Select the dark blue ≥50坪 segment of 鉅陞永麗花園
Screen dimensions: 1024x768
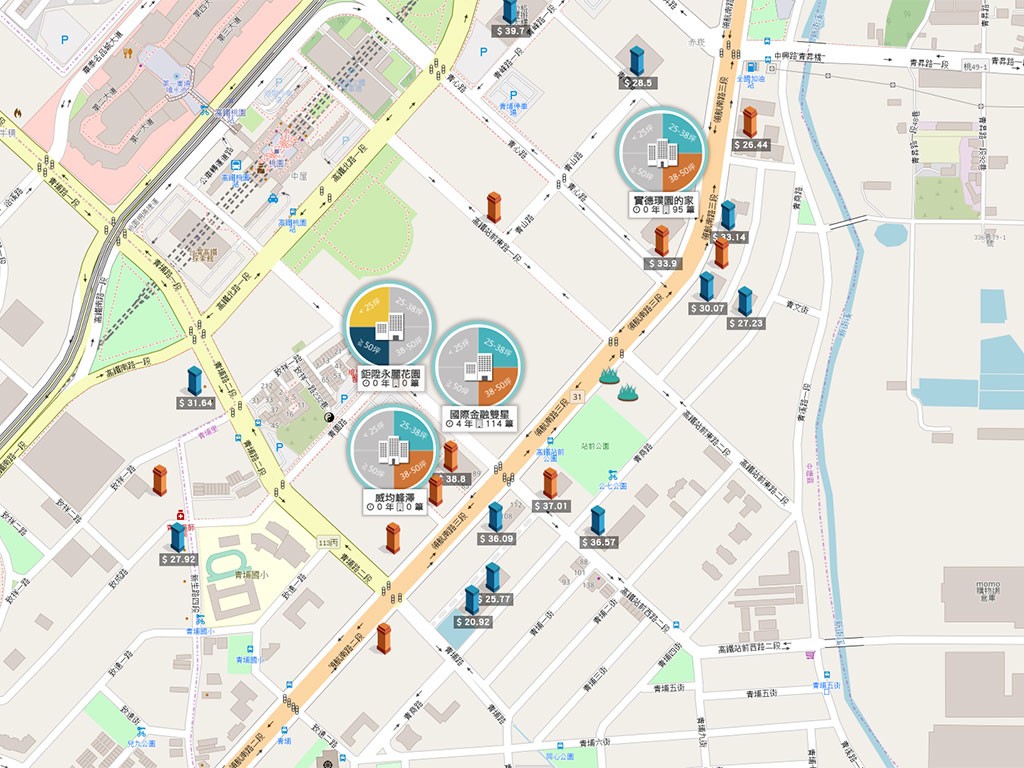(370, 345)
